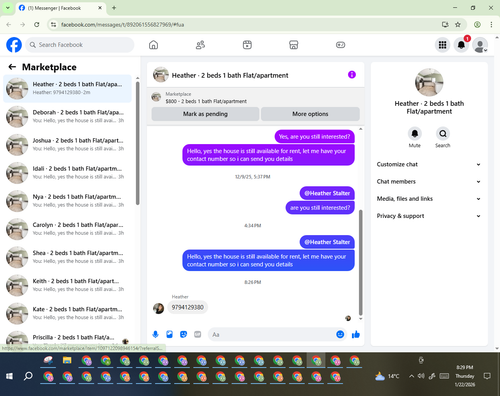Expand Customize chat section

(429, 164)
